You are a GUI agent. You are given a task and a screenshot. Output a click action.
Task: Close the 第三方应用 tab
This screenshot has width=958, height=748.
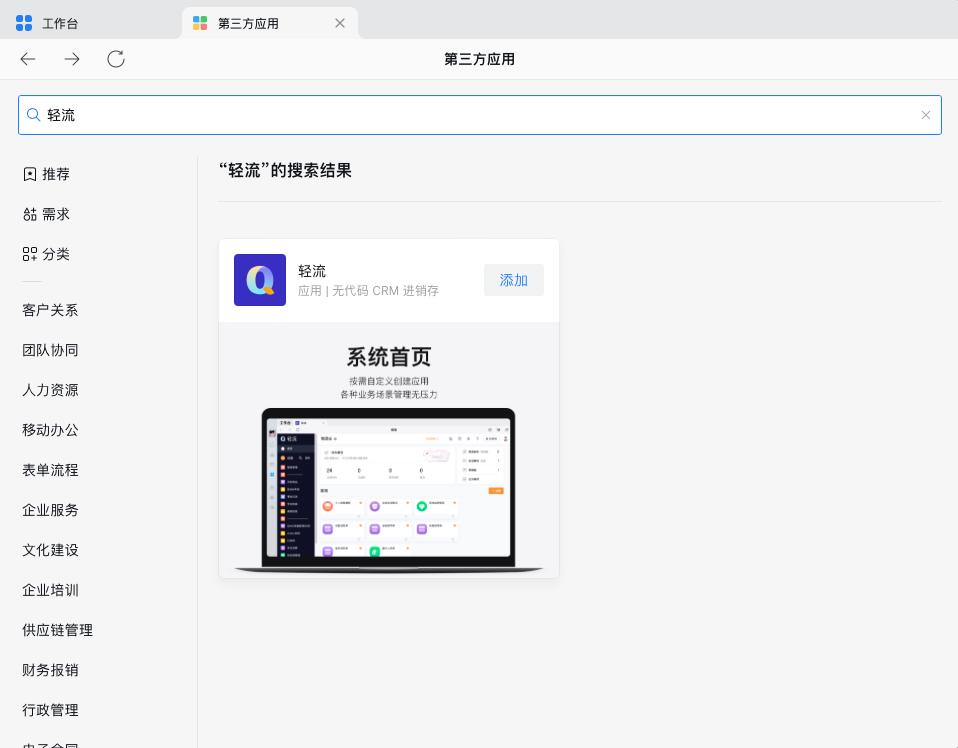point(340,23)
